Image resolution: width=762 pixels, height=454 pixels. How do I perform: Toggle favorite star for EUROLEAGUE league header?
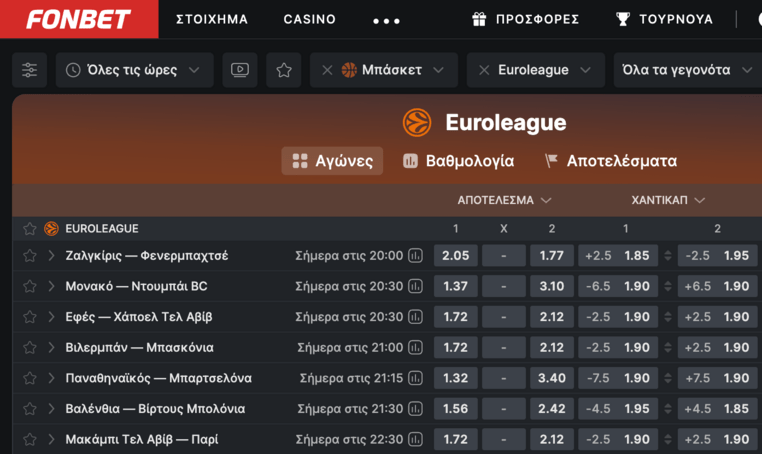(x=30, y=229)
